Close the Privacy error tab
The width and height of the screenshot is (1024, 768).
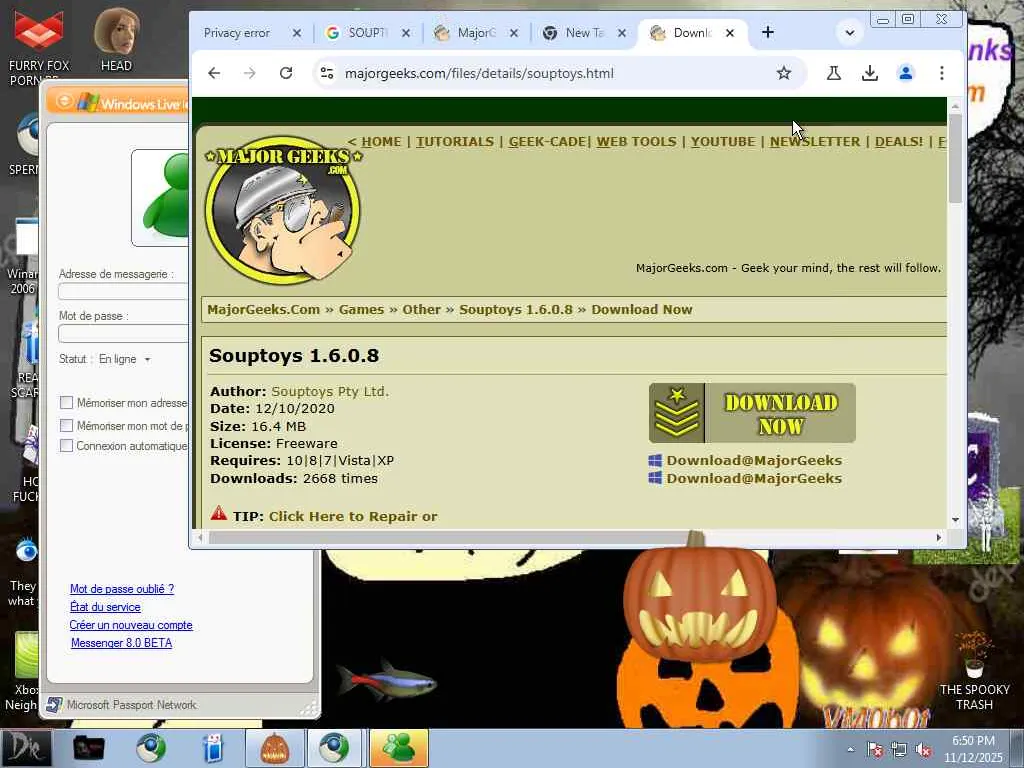point(296,33)
